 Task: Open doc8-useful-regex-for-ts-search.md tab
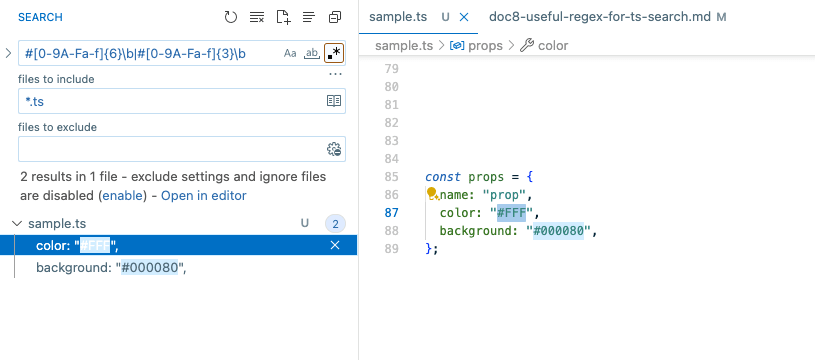(599, 17)
